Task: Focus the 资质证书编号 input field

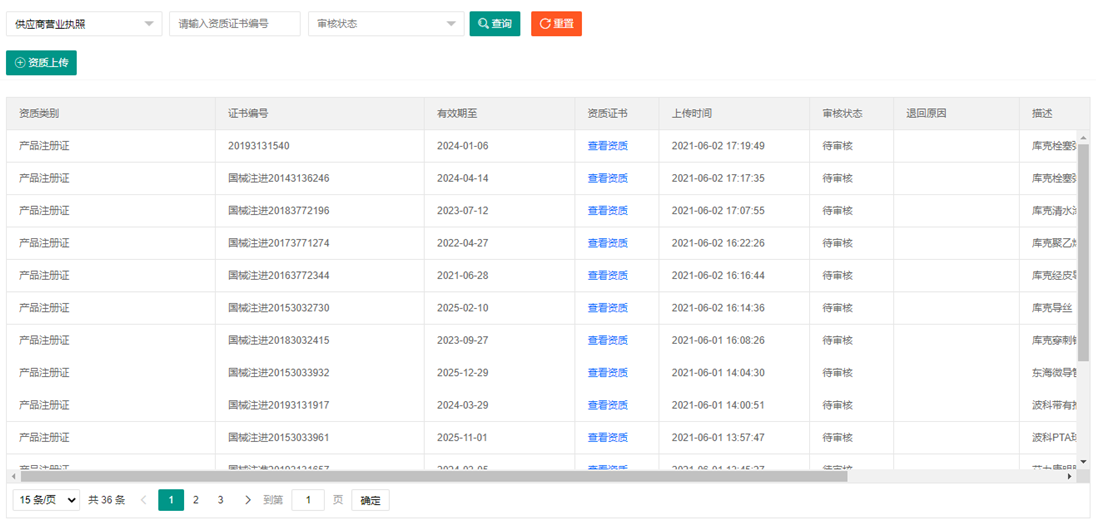Action: coord(235,24)
